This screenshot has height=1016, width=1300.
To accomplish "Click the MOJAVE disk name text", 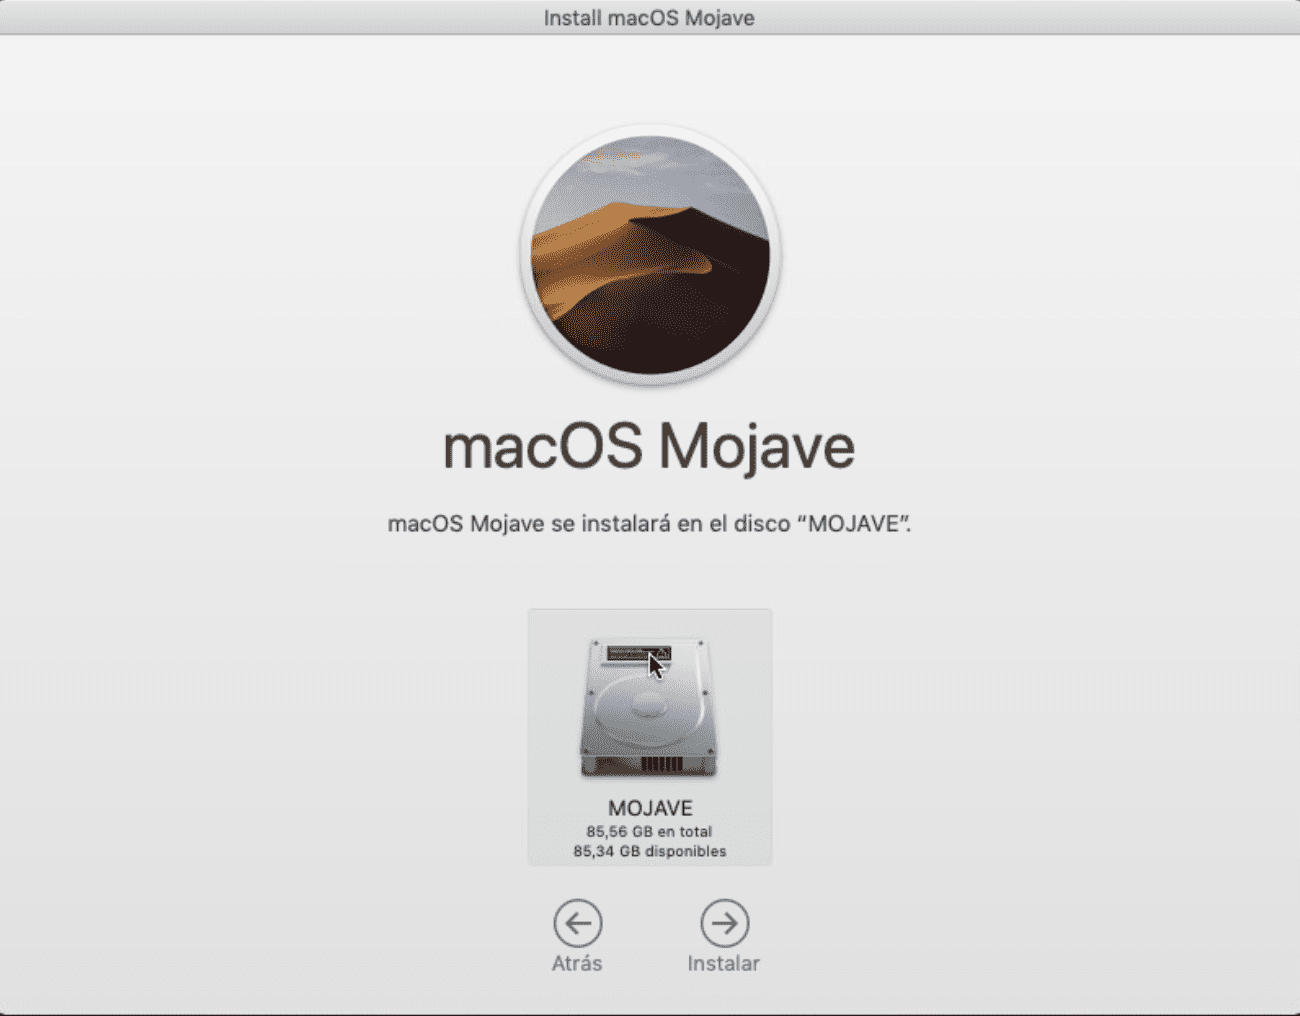I will (649, 808).
